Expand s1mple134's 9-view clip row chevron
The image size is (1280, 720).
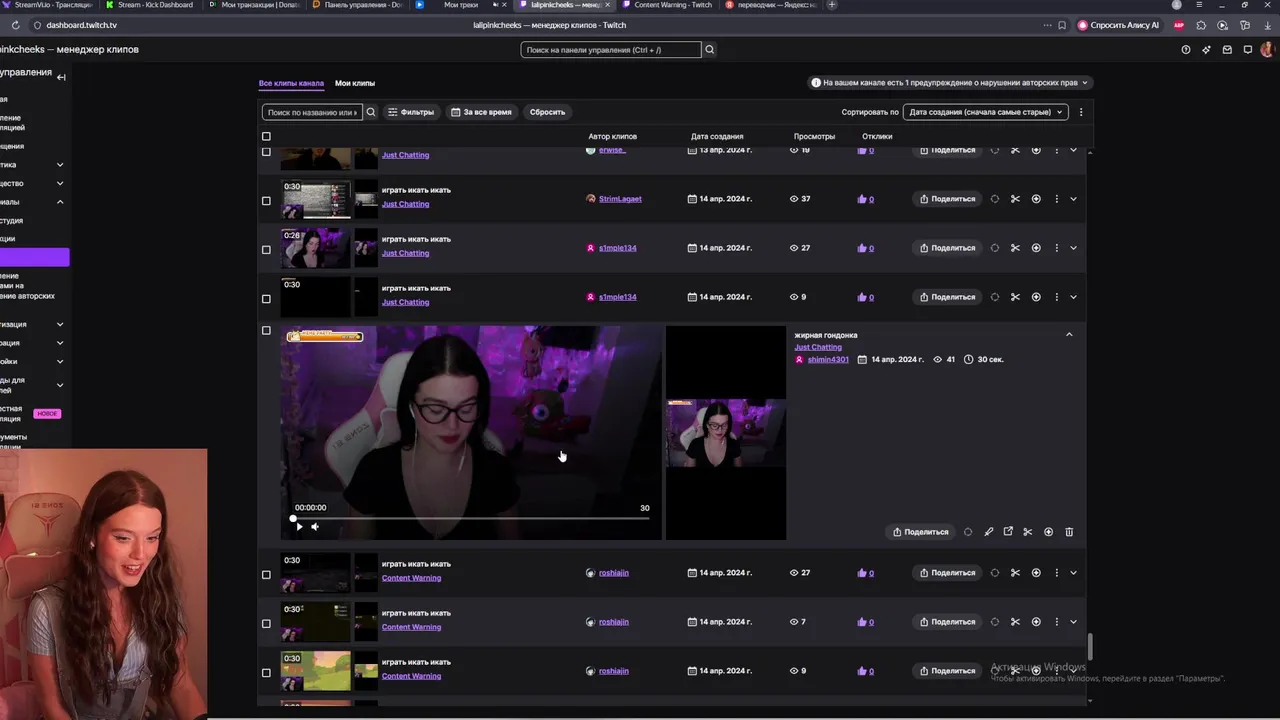click(1073, 297)
